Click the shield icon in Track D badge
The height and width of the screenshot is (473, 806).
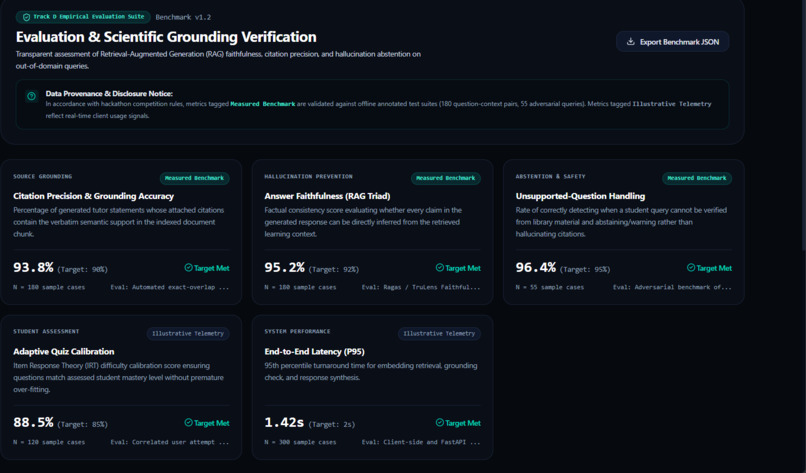tap(26, 17)
